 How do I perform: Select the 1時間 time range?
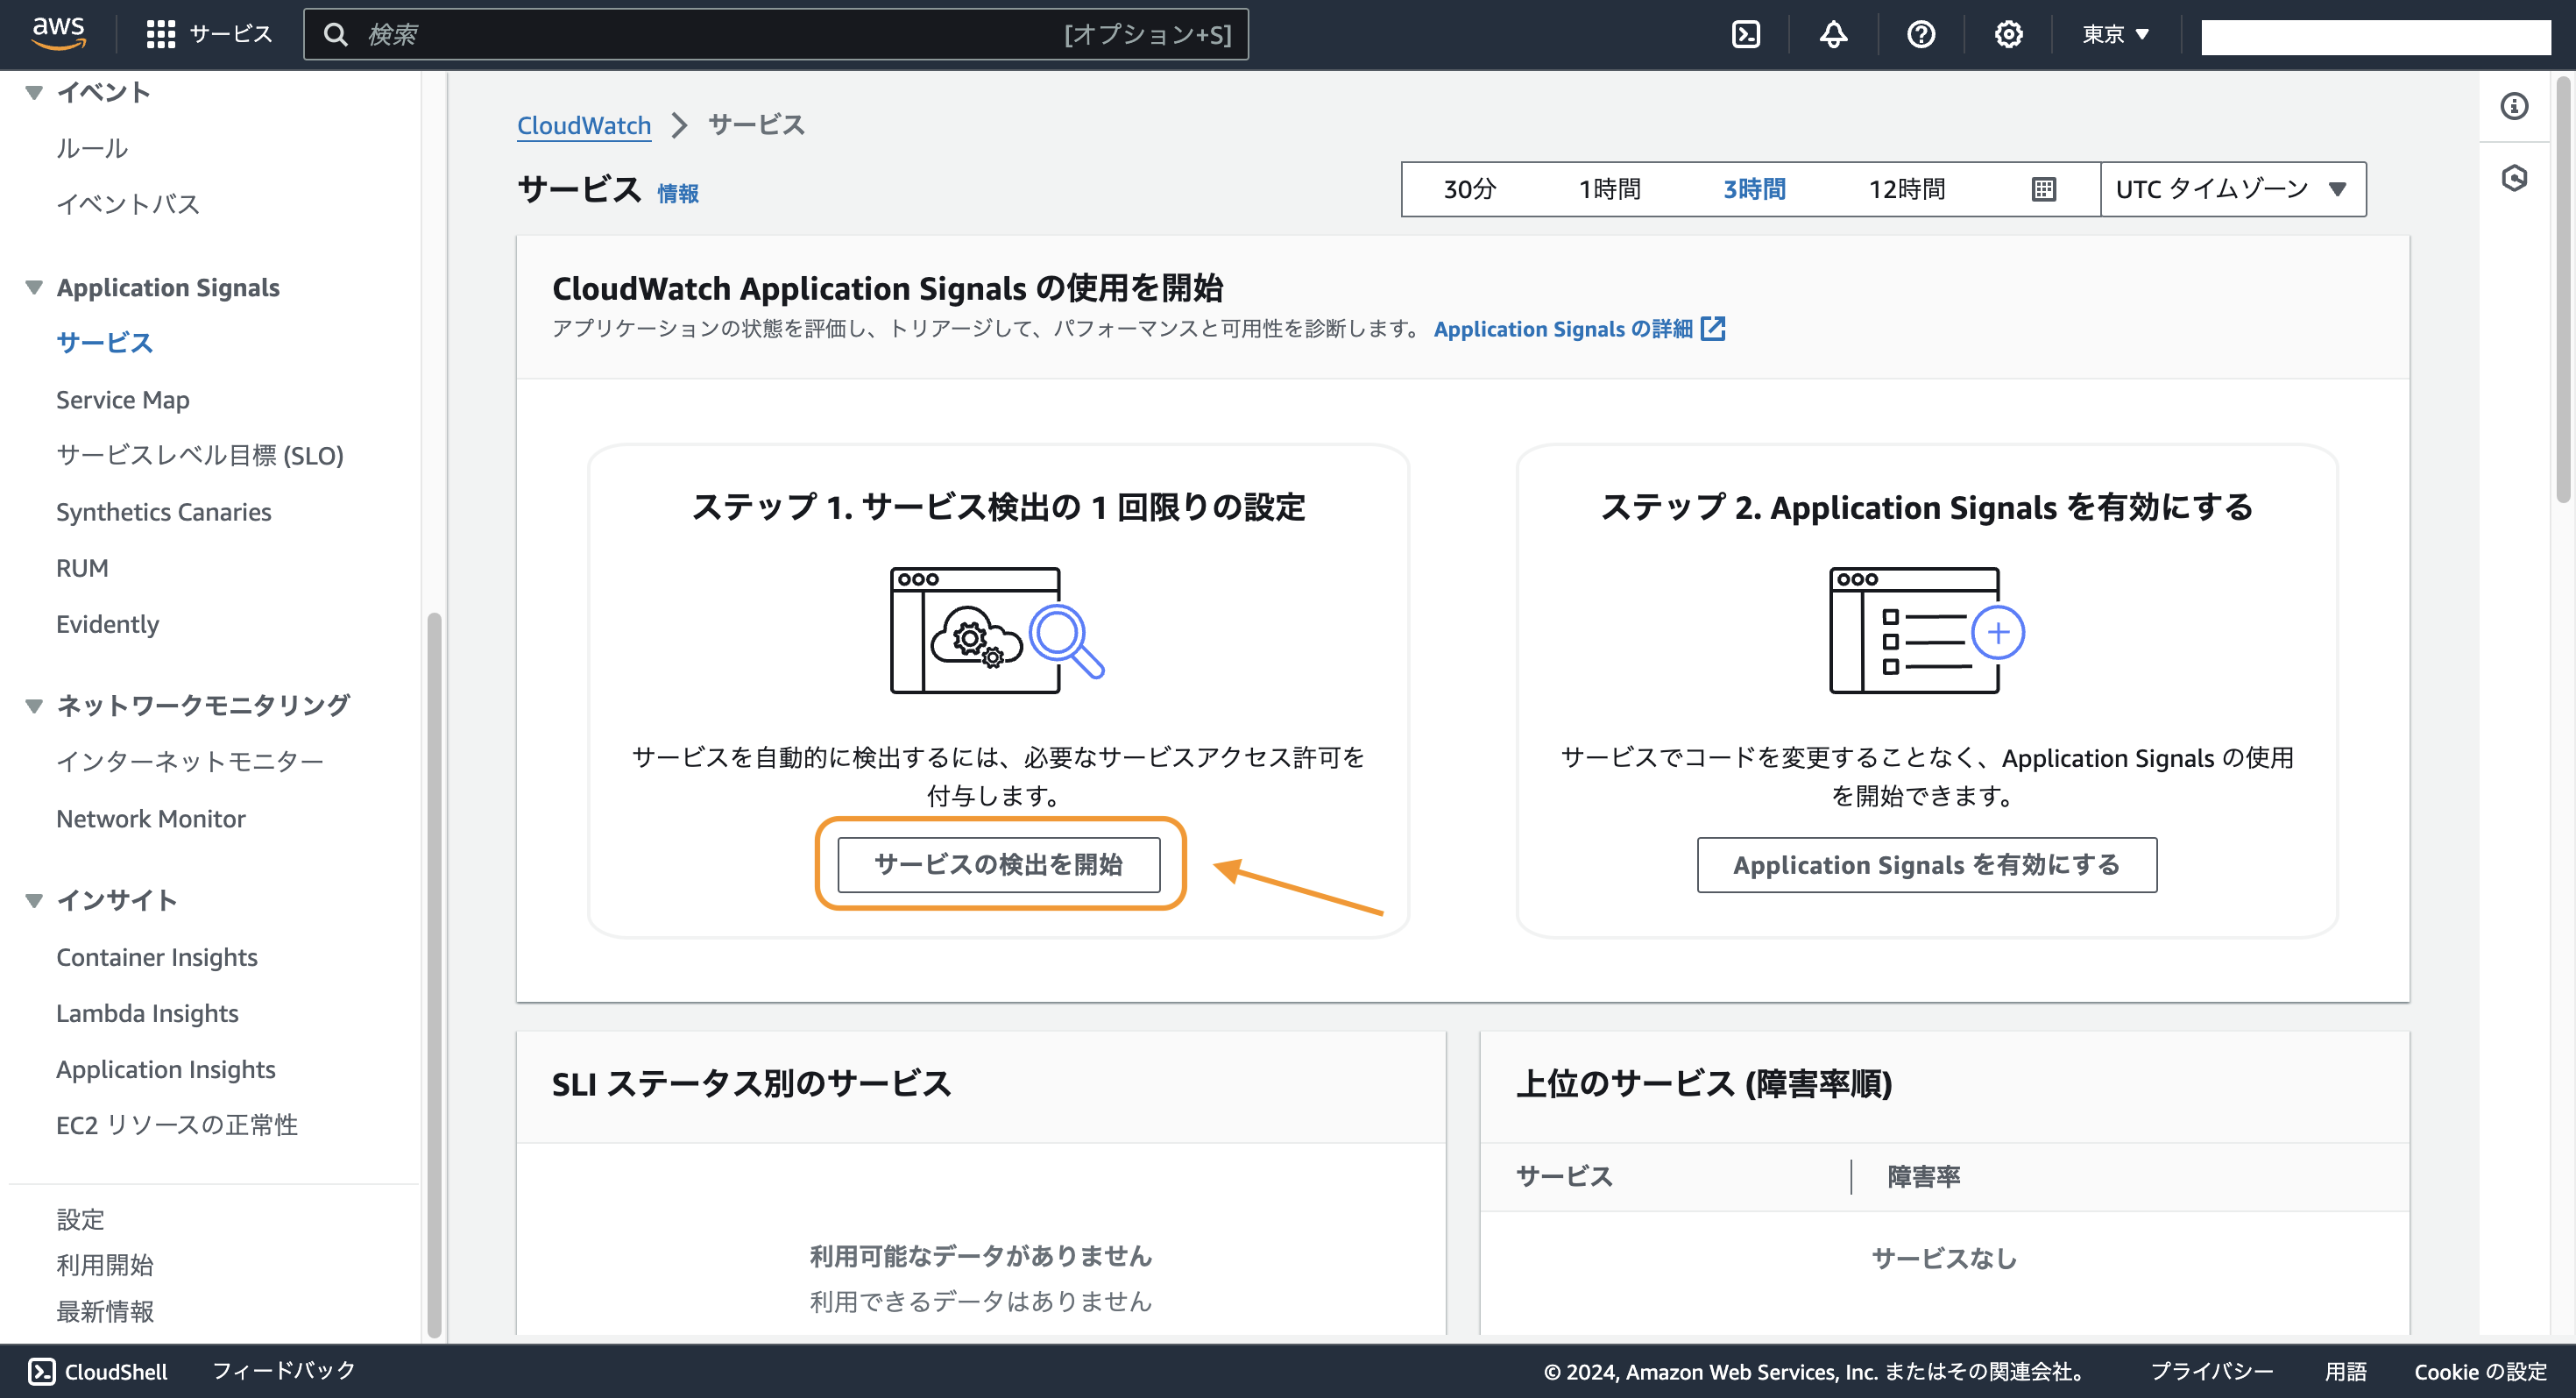(1609, 189)
